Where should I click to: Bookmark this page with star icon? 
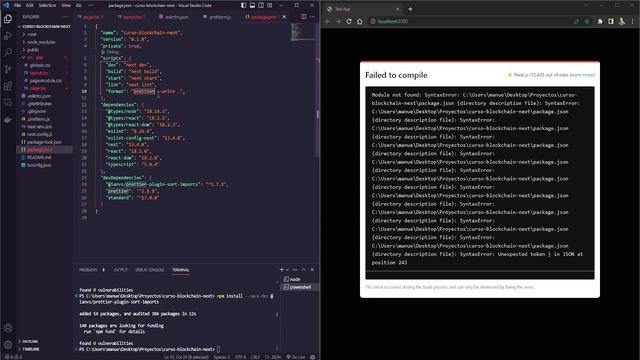pyautogui.click(x=587, y=21)
